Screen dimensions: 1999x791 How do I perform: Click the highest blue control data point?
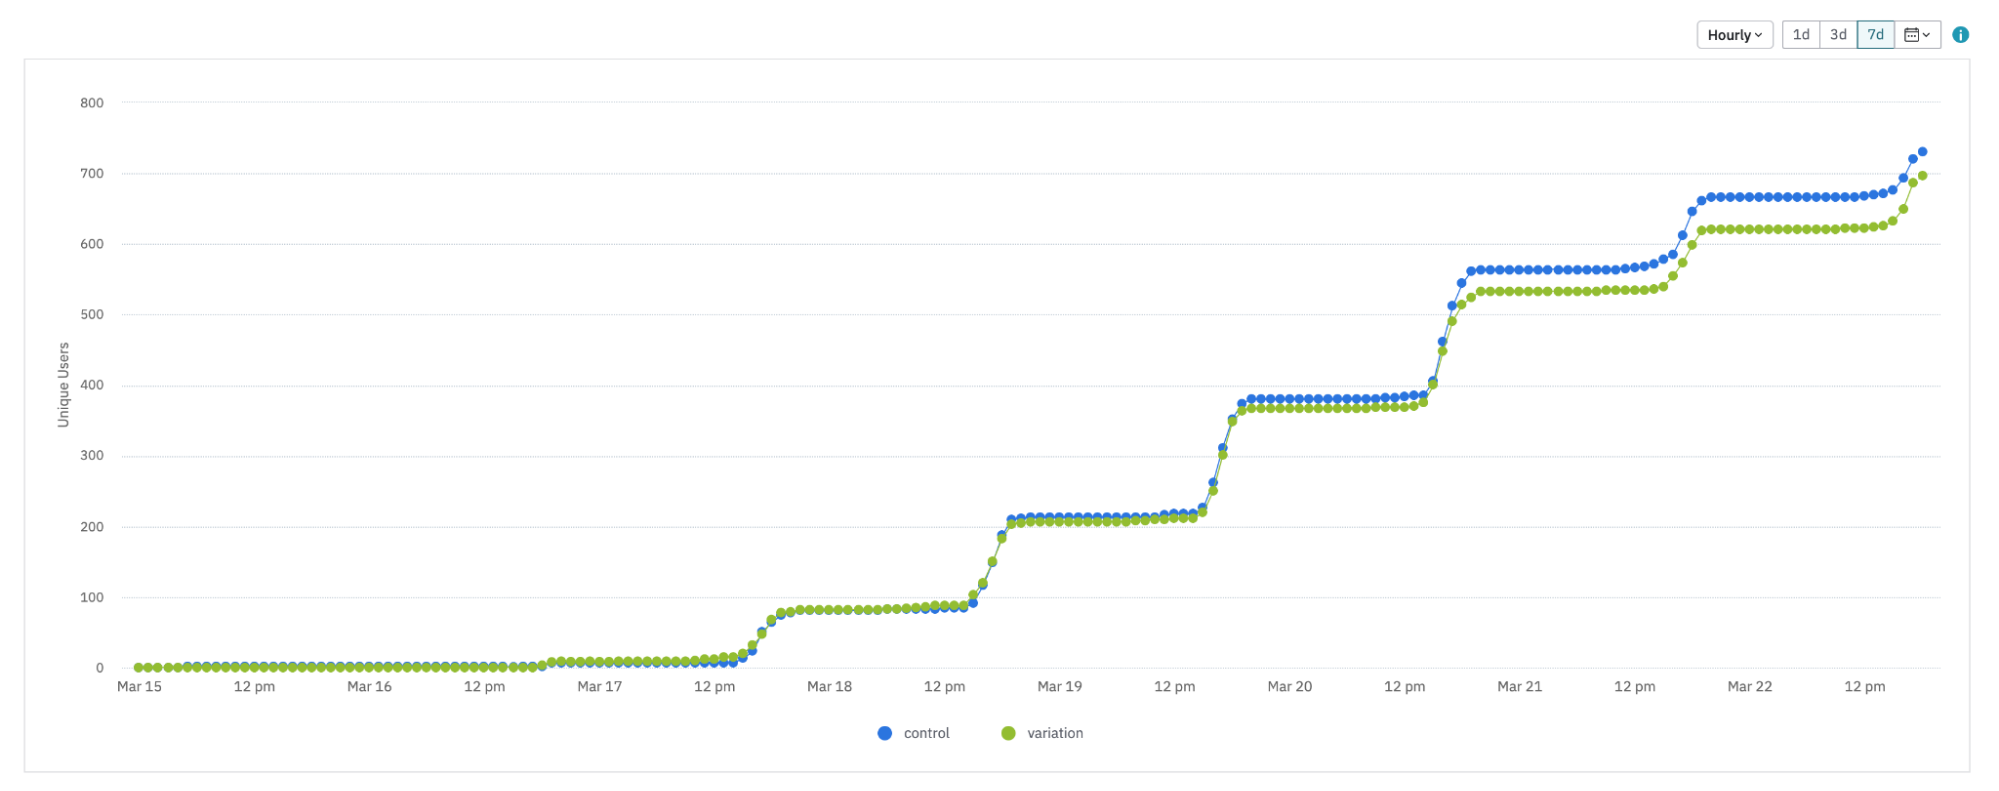tap(1922, 152)
